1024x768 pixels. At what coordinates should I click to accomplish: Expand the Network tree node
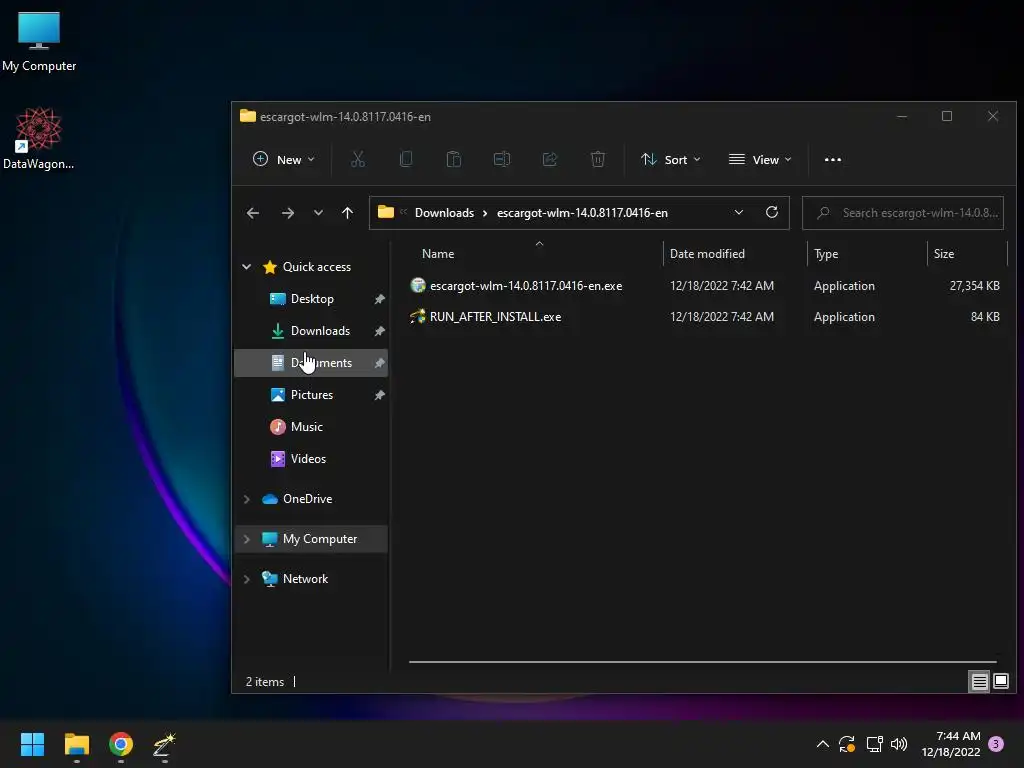(x=246, y=579)
